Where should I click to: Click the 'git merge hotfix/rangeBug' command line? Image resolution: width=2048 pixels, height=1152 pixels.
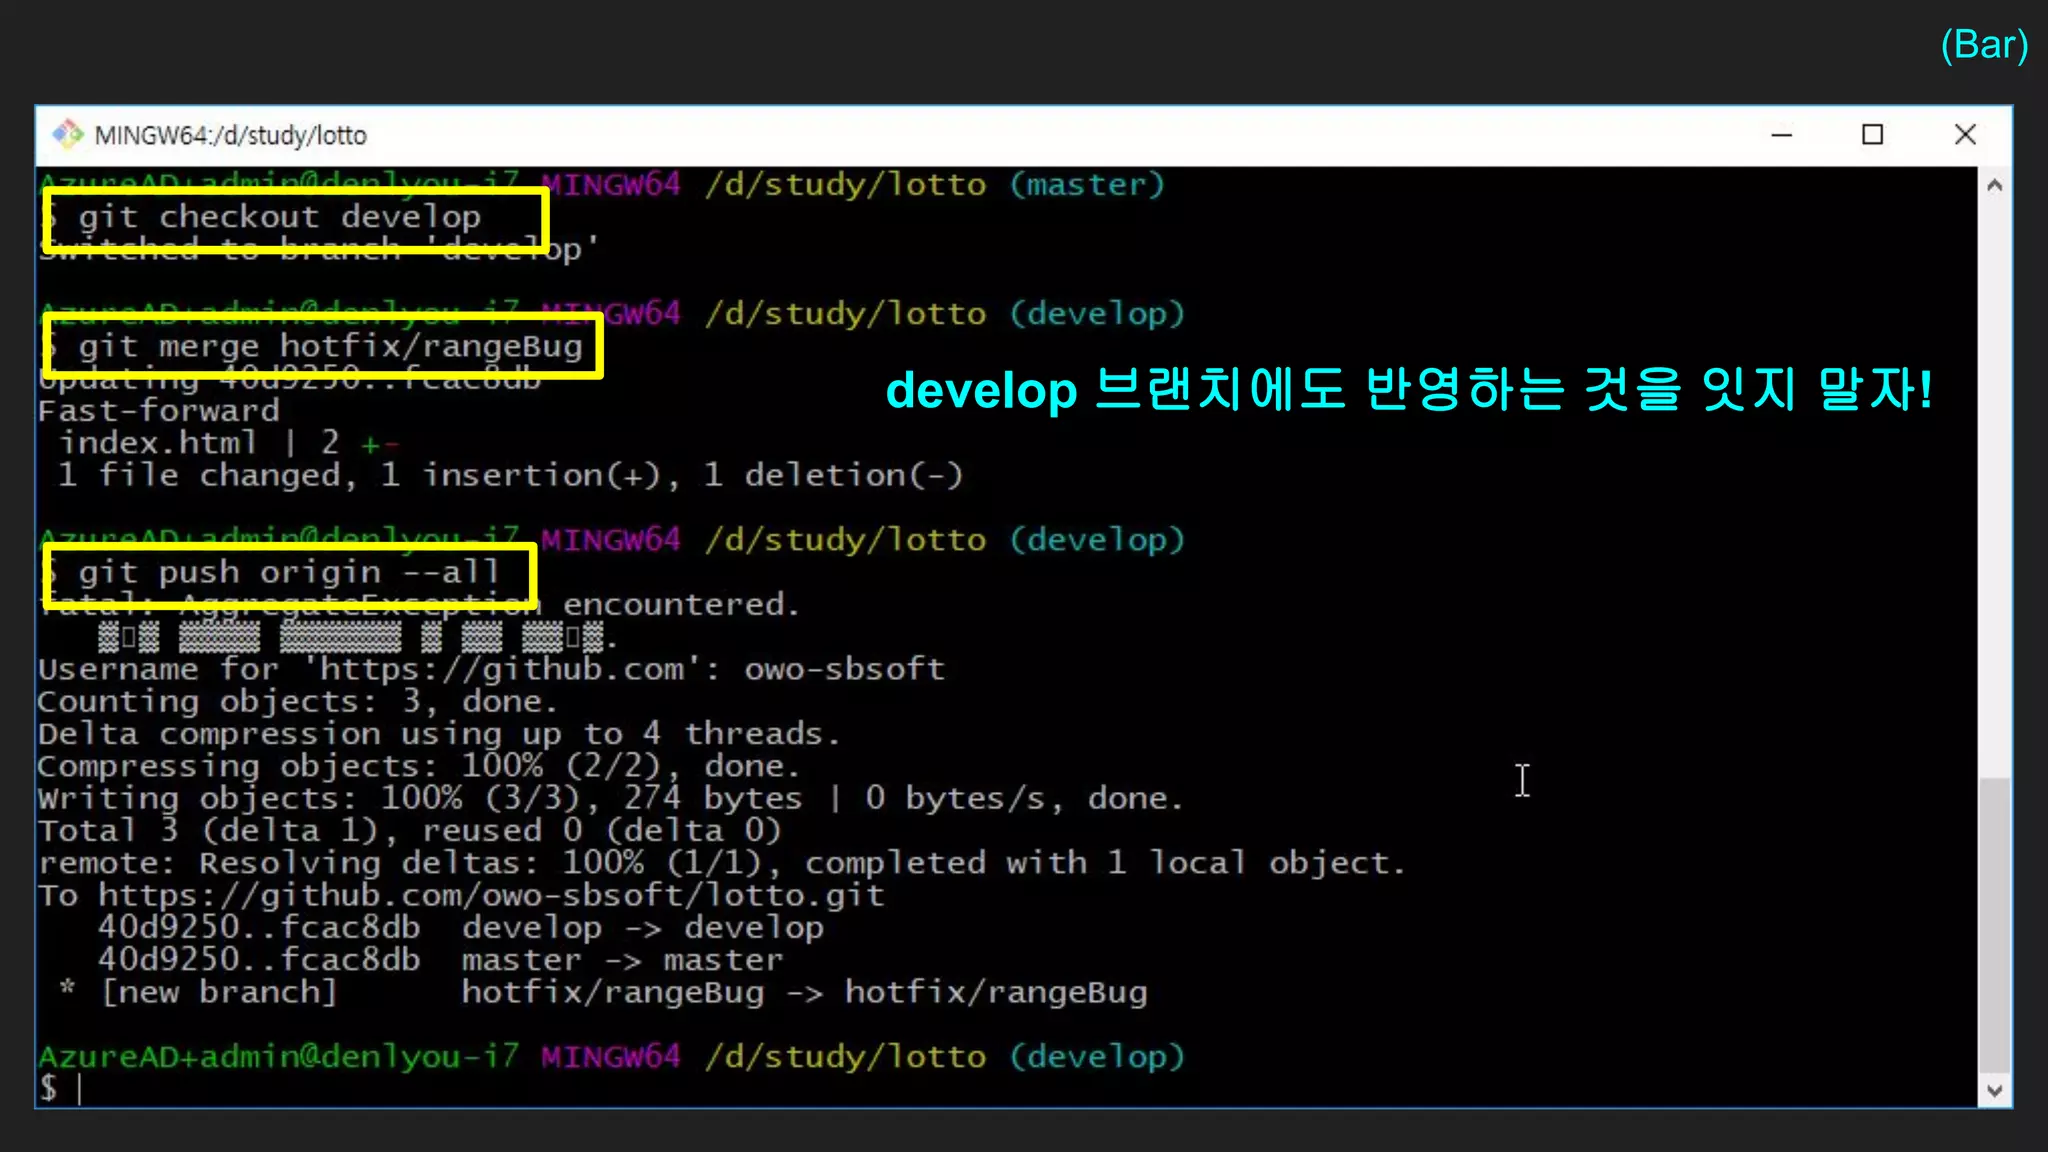tap(313, 346)
